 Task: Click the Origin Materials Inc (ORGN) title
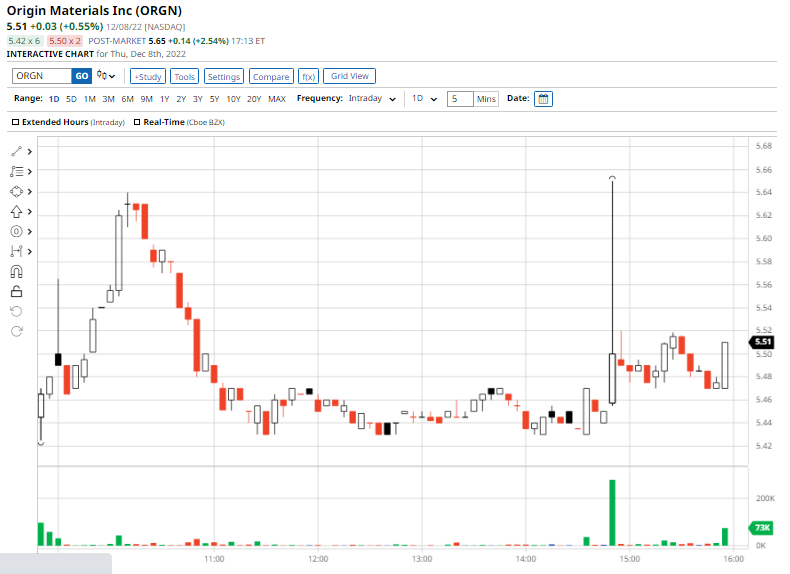tap(94, 11)
